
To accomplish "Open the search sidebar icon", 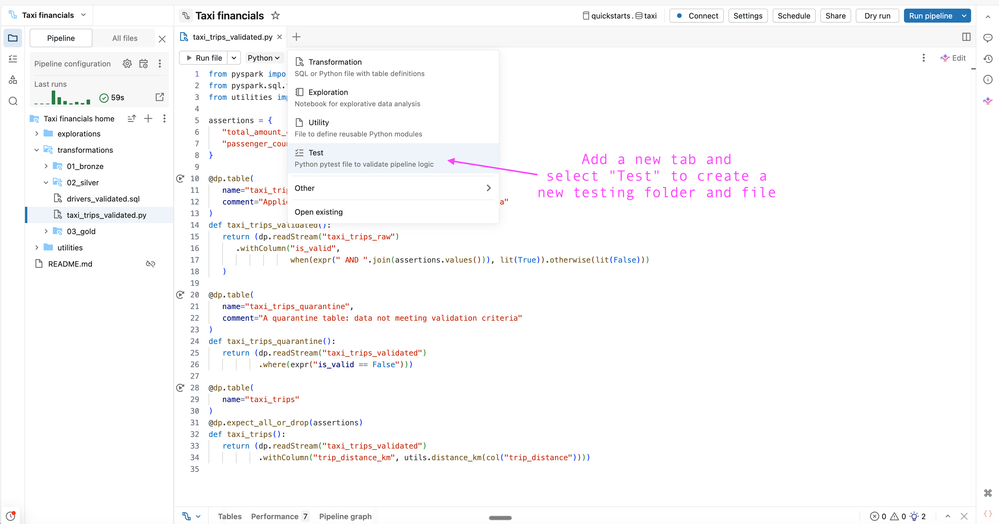I will click(12, 101).
